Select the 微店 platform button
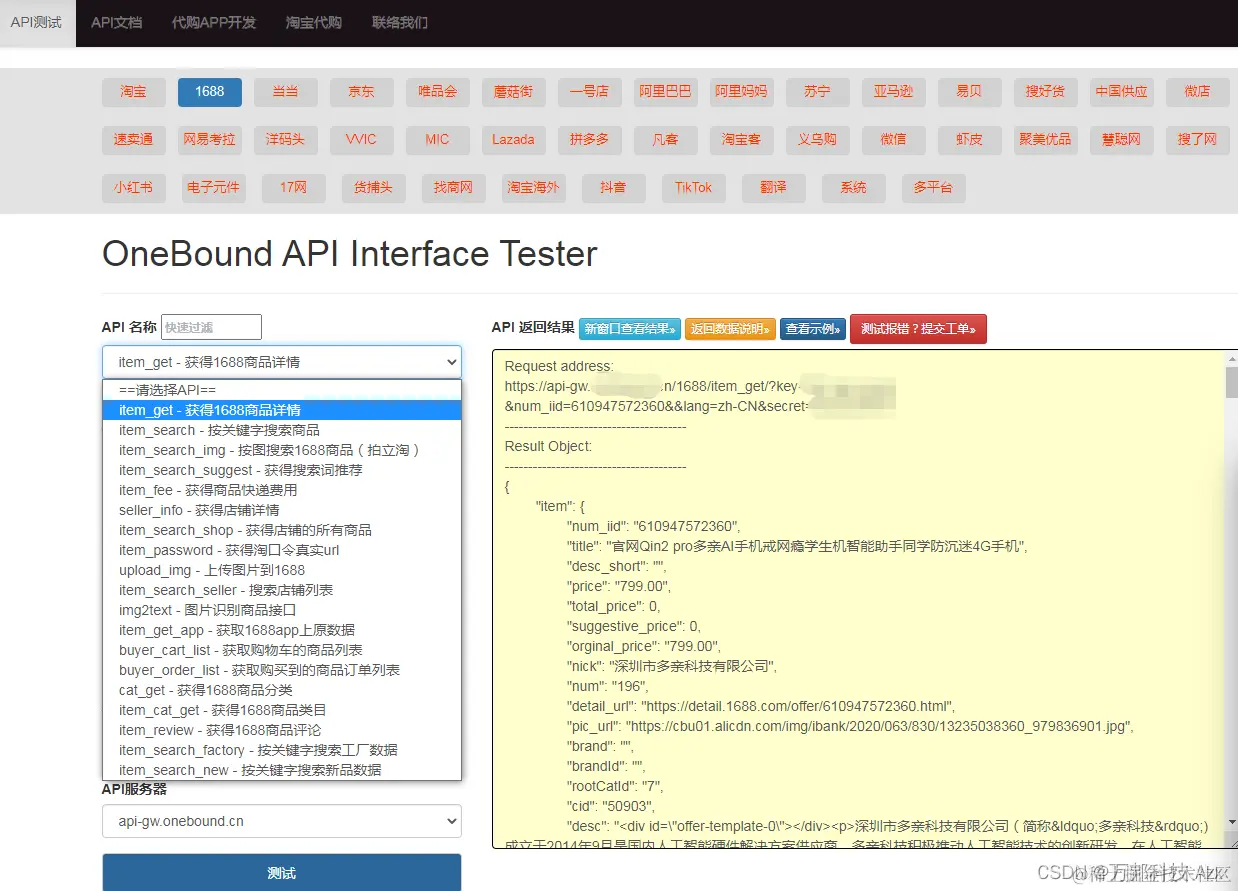1238x891 pixels. tap(1198, 91)
